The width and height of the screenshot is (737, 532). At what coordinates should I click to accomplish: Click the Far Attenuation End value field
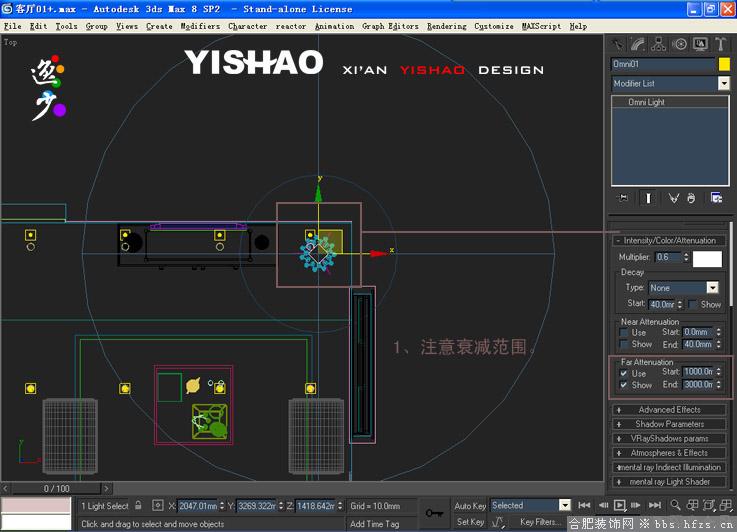698,384
